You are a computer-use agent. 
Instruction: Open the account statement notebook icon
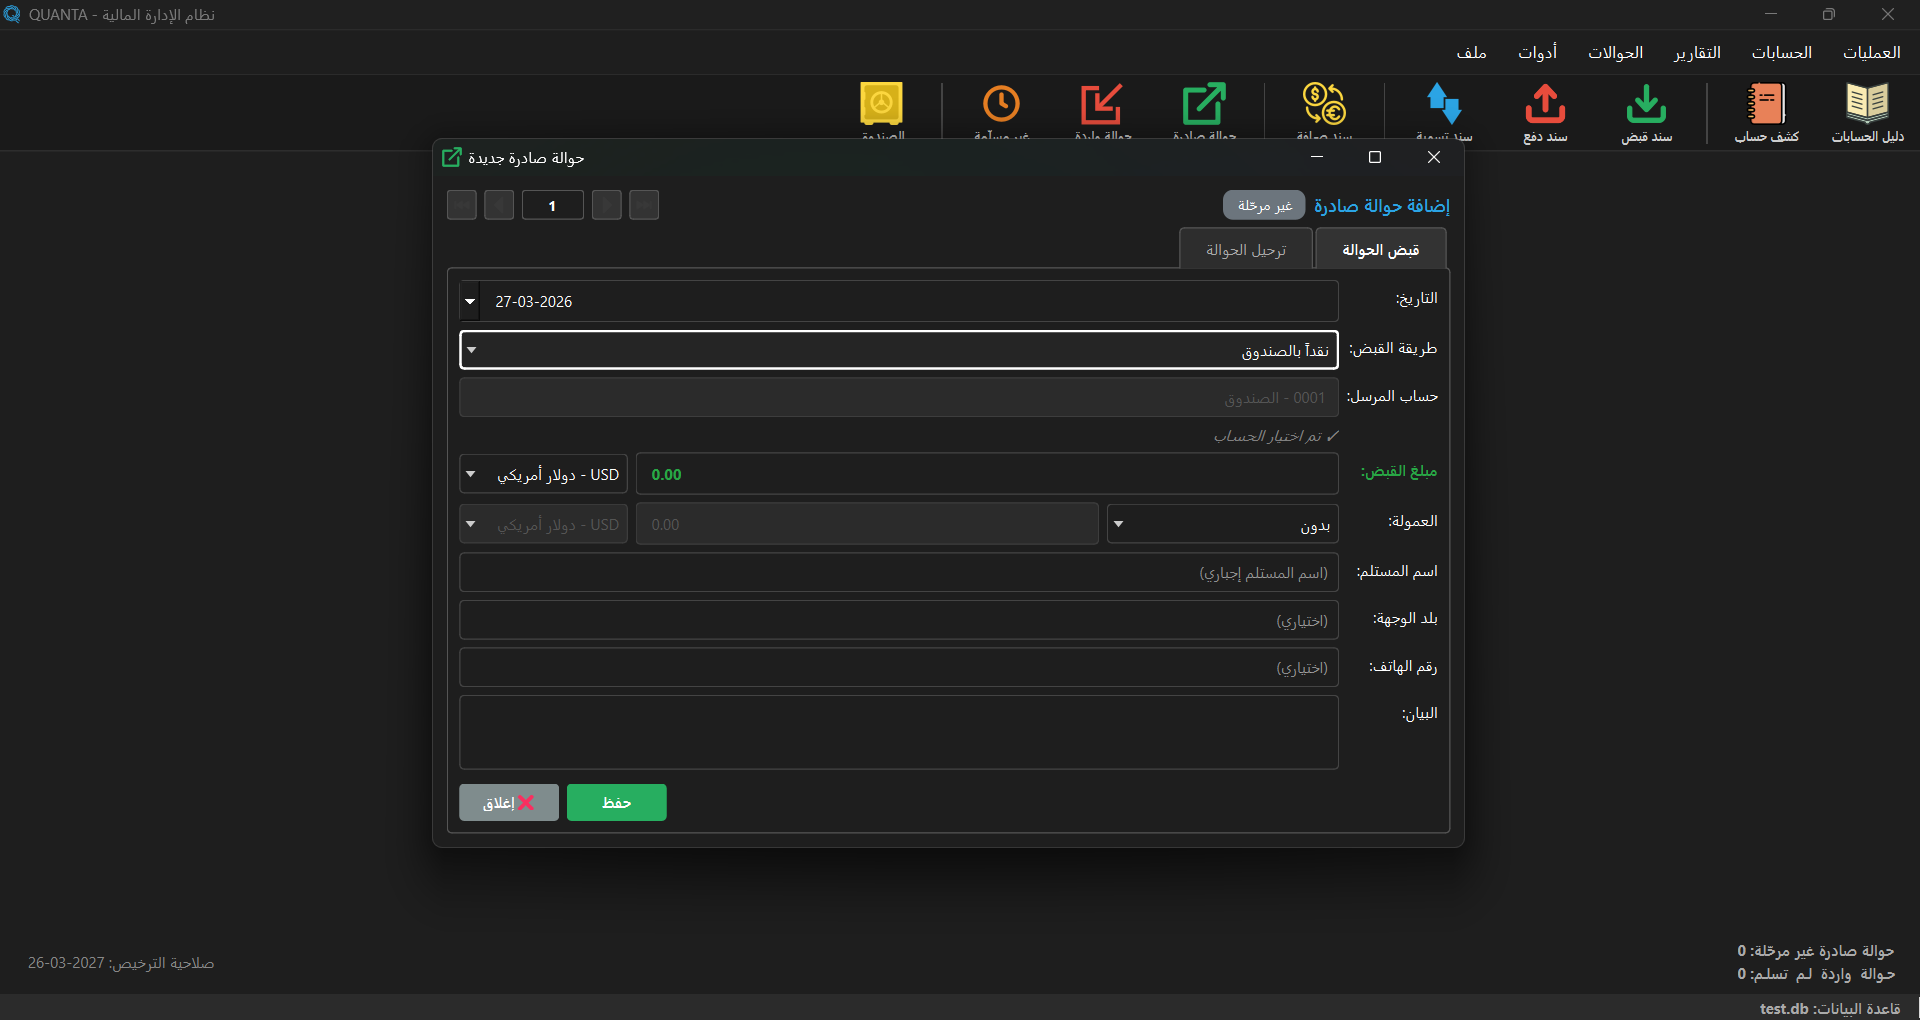pos(1766,104)
